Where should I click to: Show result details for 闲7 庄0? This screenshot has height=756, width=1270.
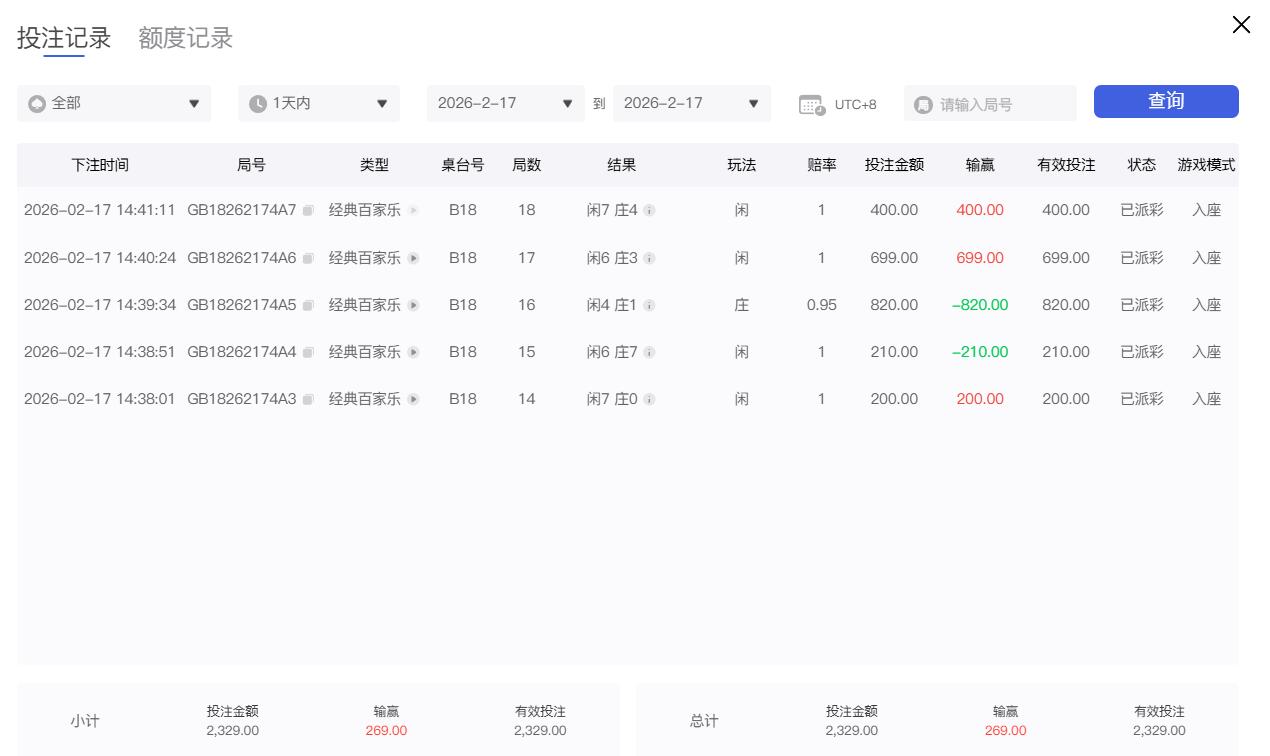(x=649, y=400)
